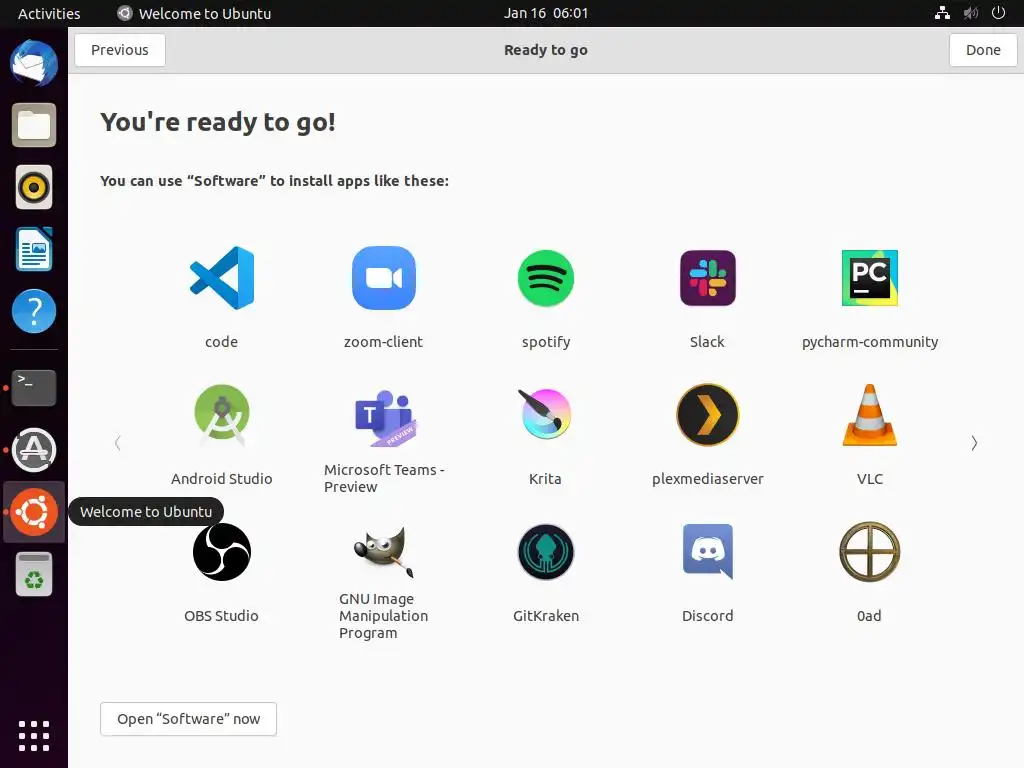Open Software Updater from the dock
The image size is (1024, 768).
pos(34,450)
